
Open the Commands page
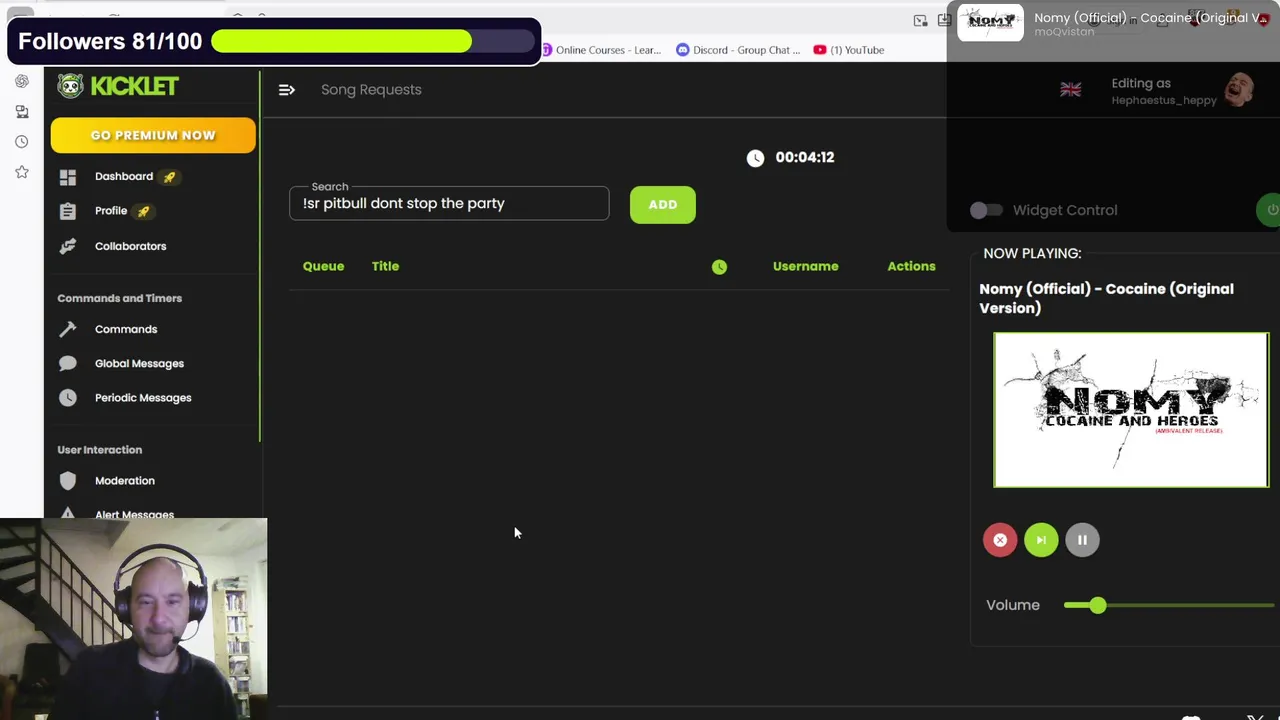pos(126,329)
